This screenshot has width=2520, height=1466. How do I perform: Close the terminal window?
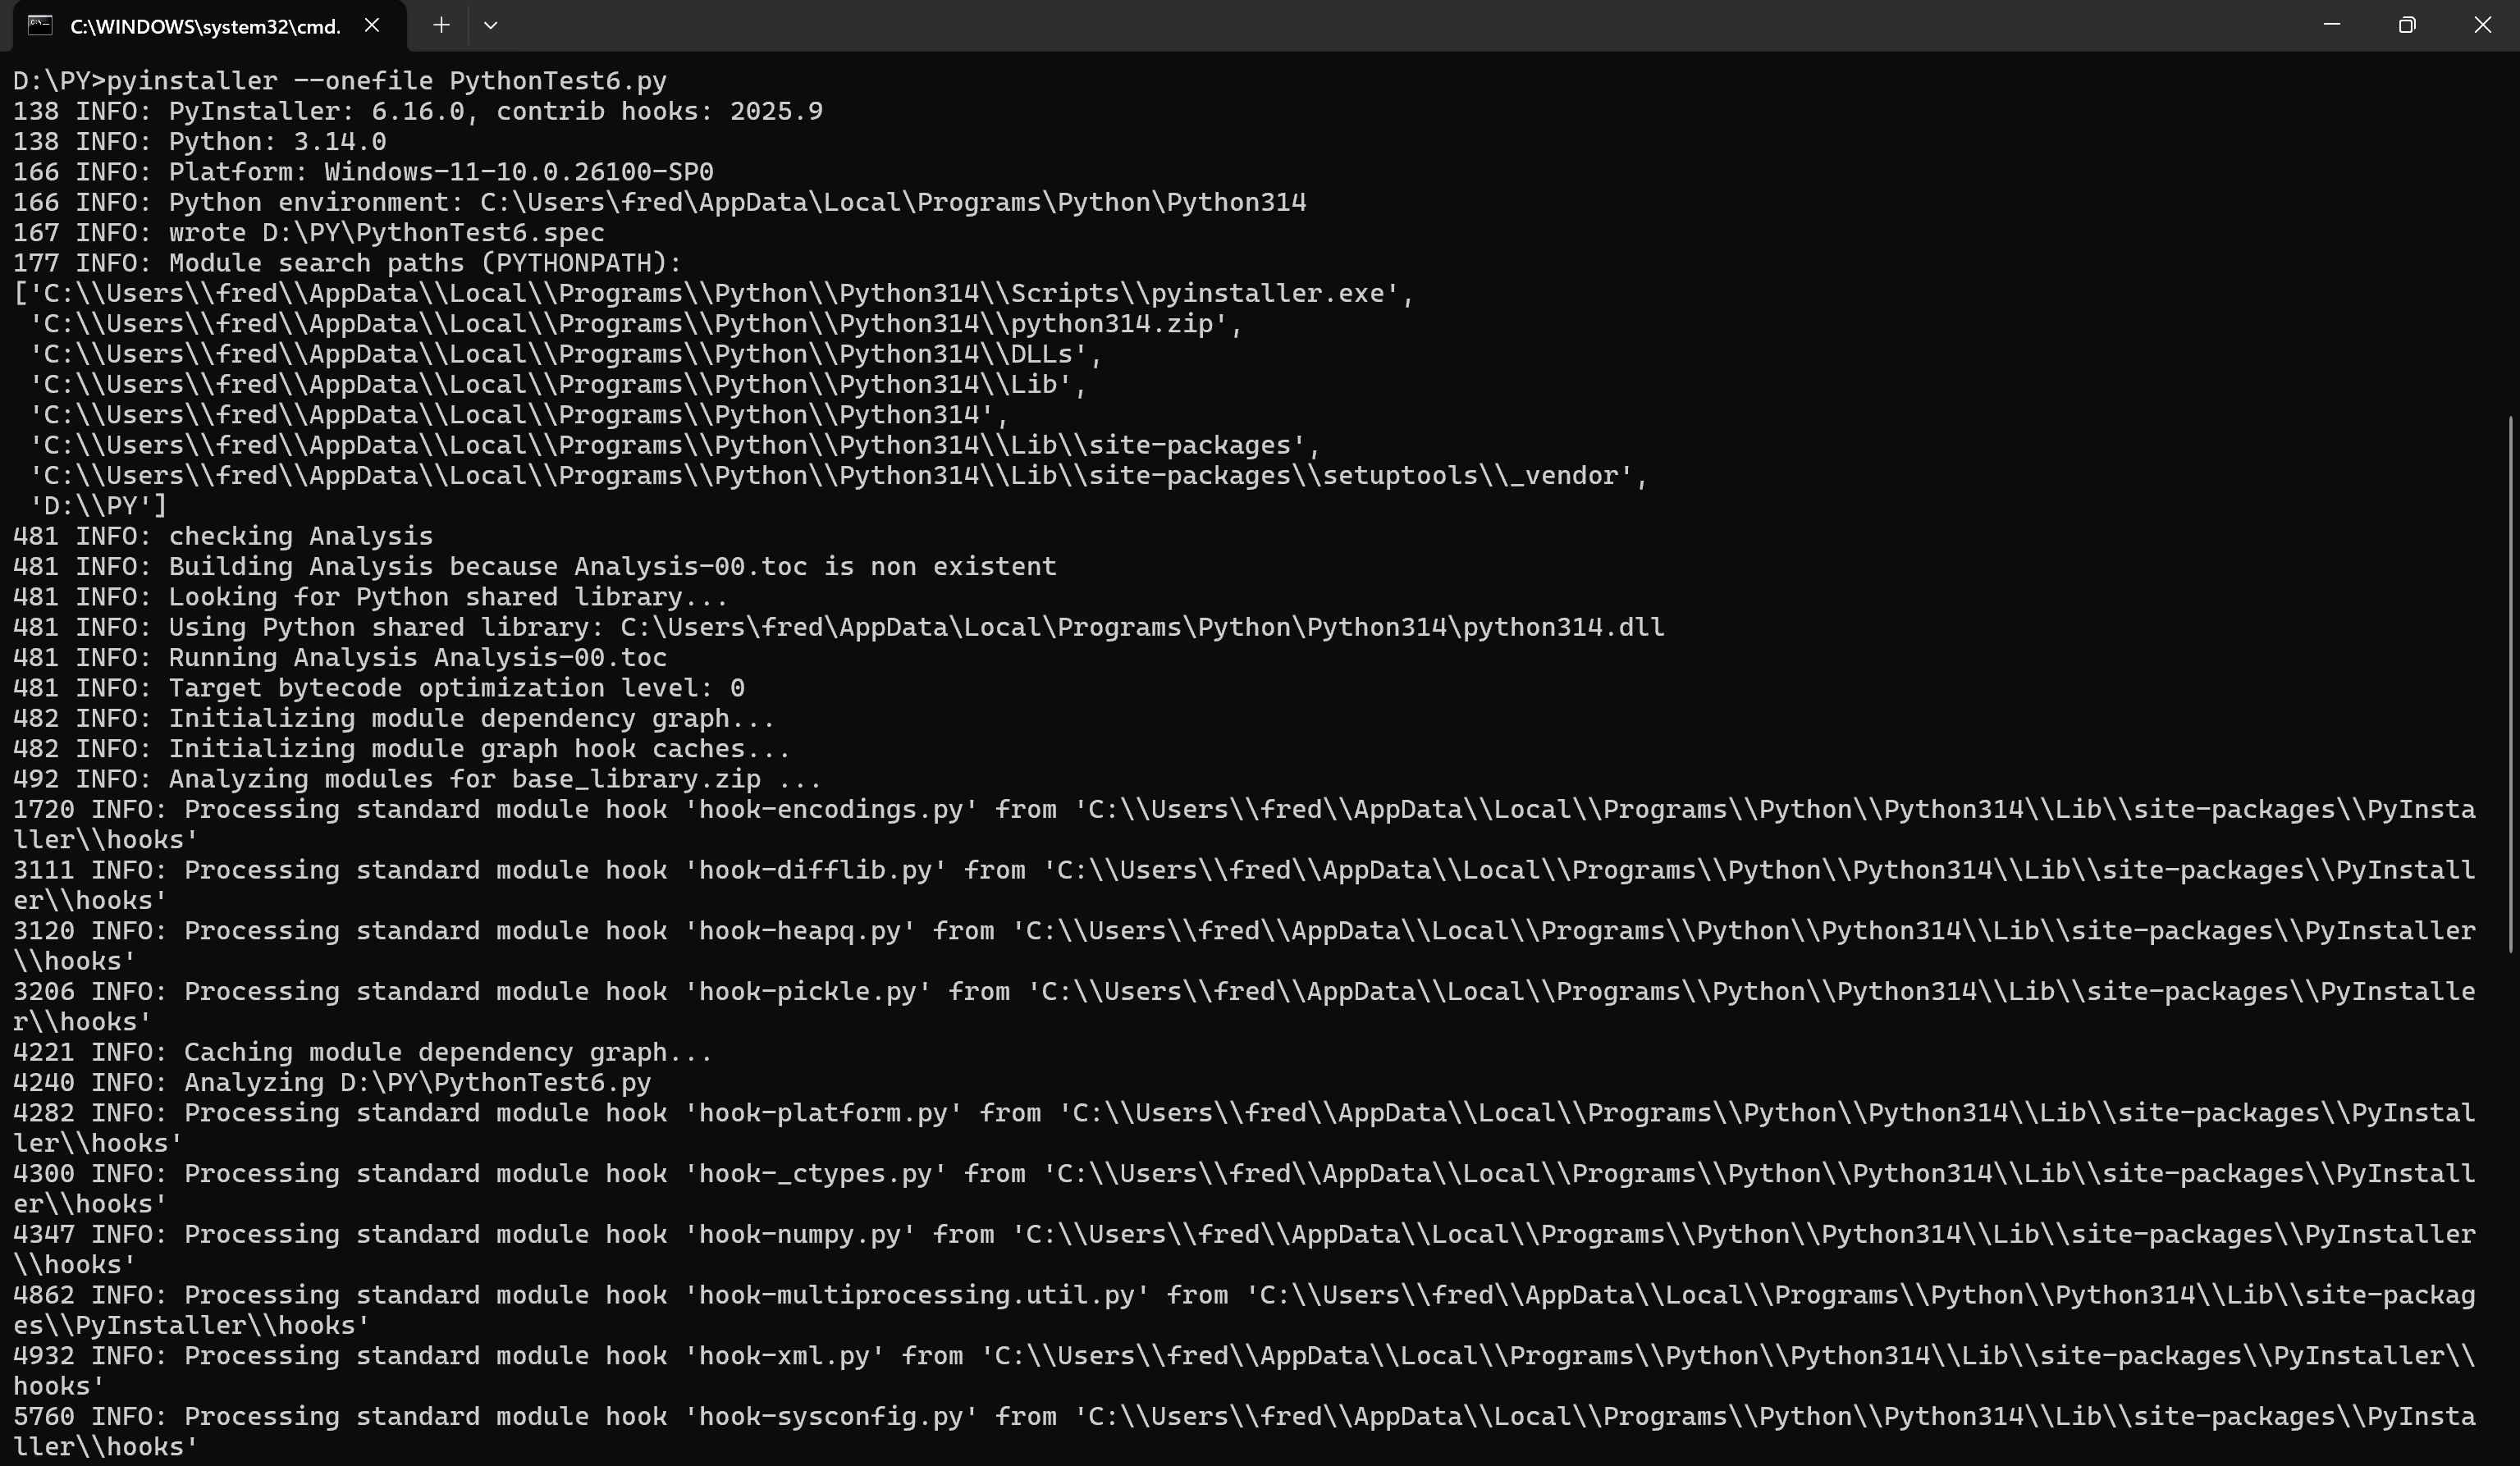(x=2482, y=25)
